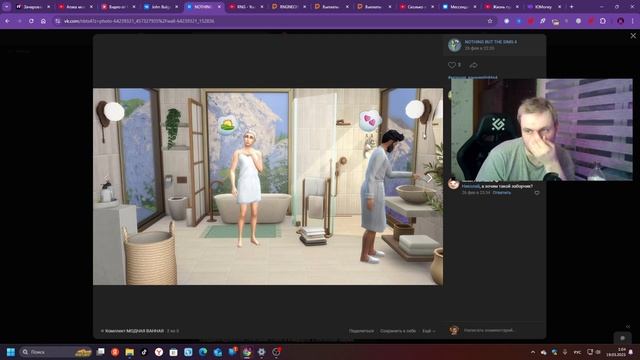Show hidden system tray icons
This screenshot has width=640, height=360.
533,352
